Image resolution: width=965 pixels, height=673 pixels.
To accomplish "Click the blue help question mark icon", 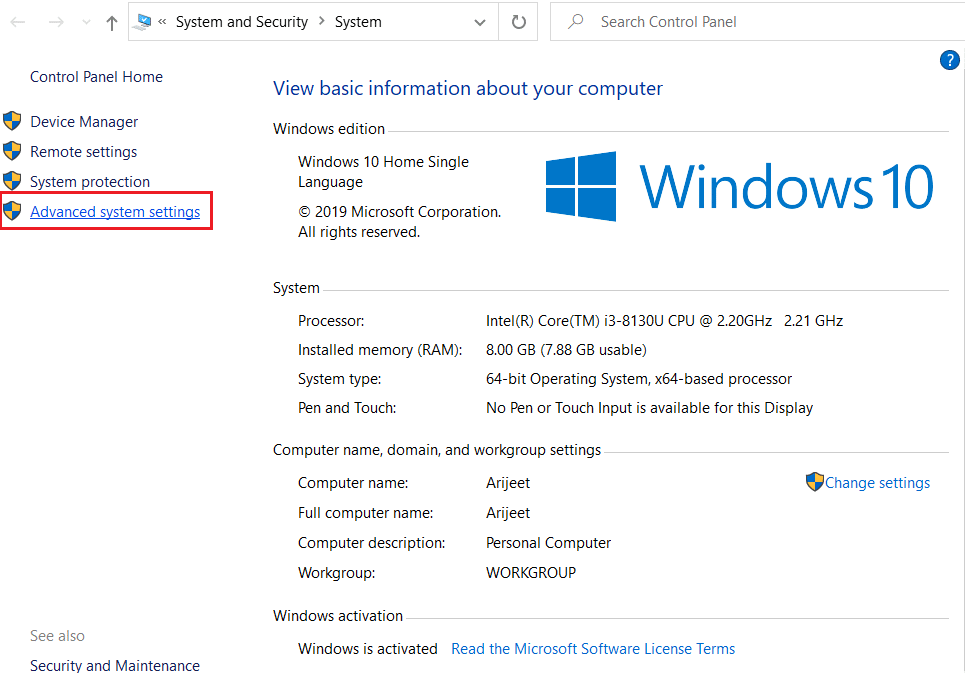I will point(950,61).
